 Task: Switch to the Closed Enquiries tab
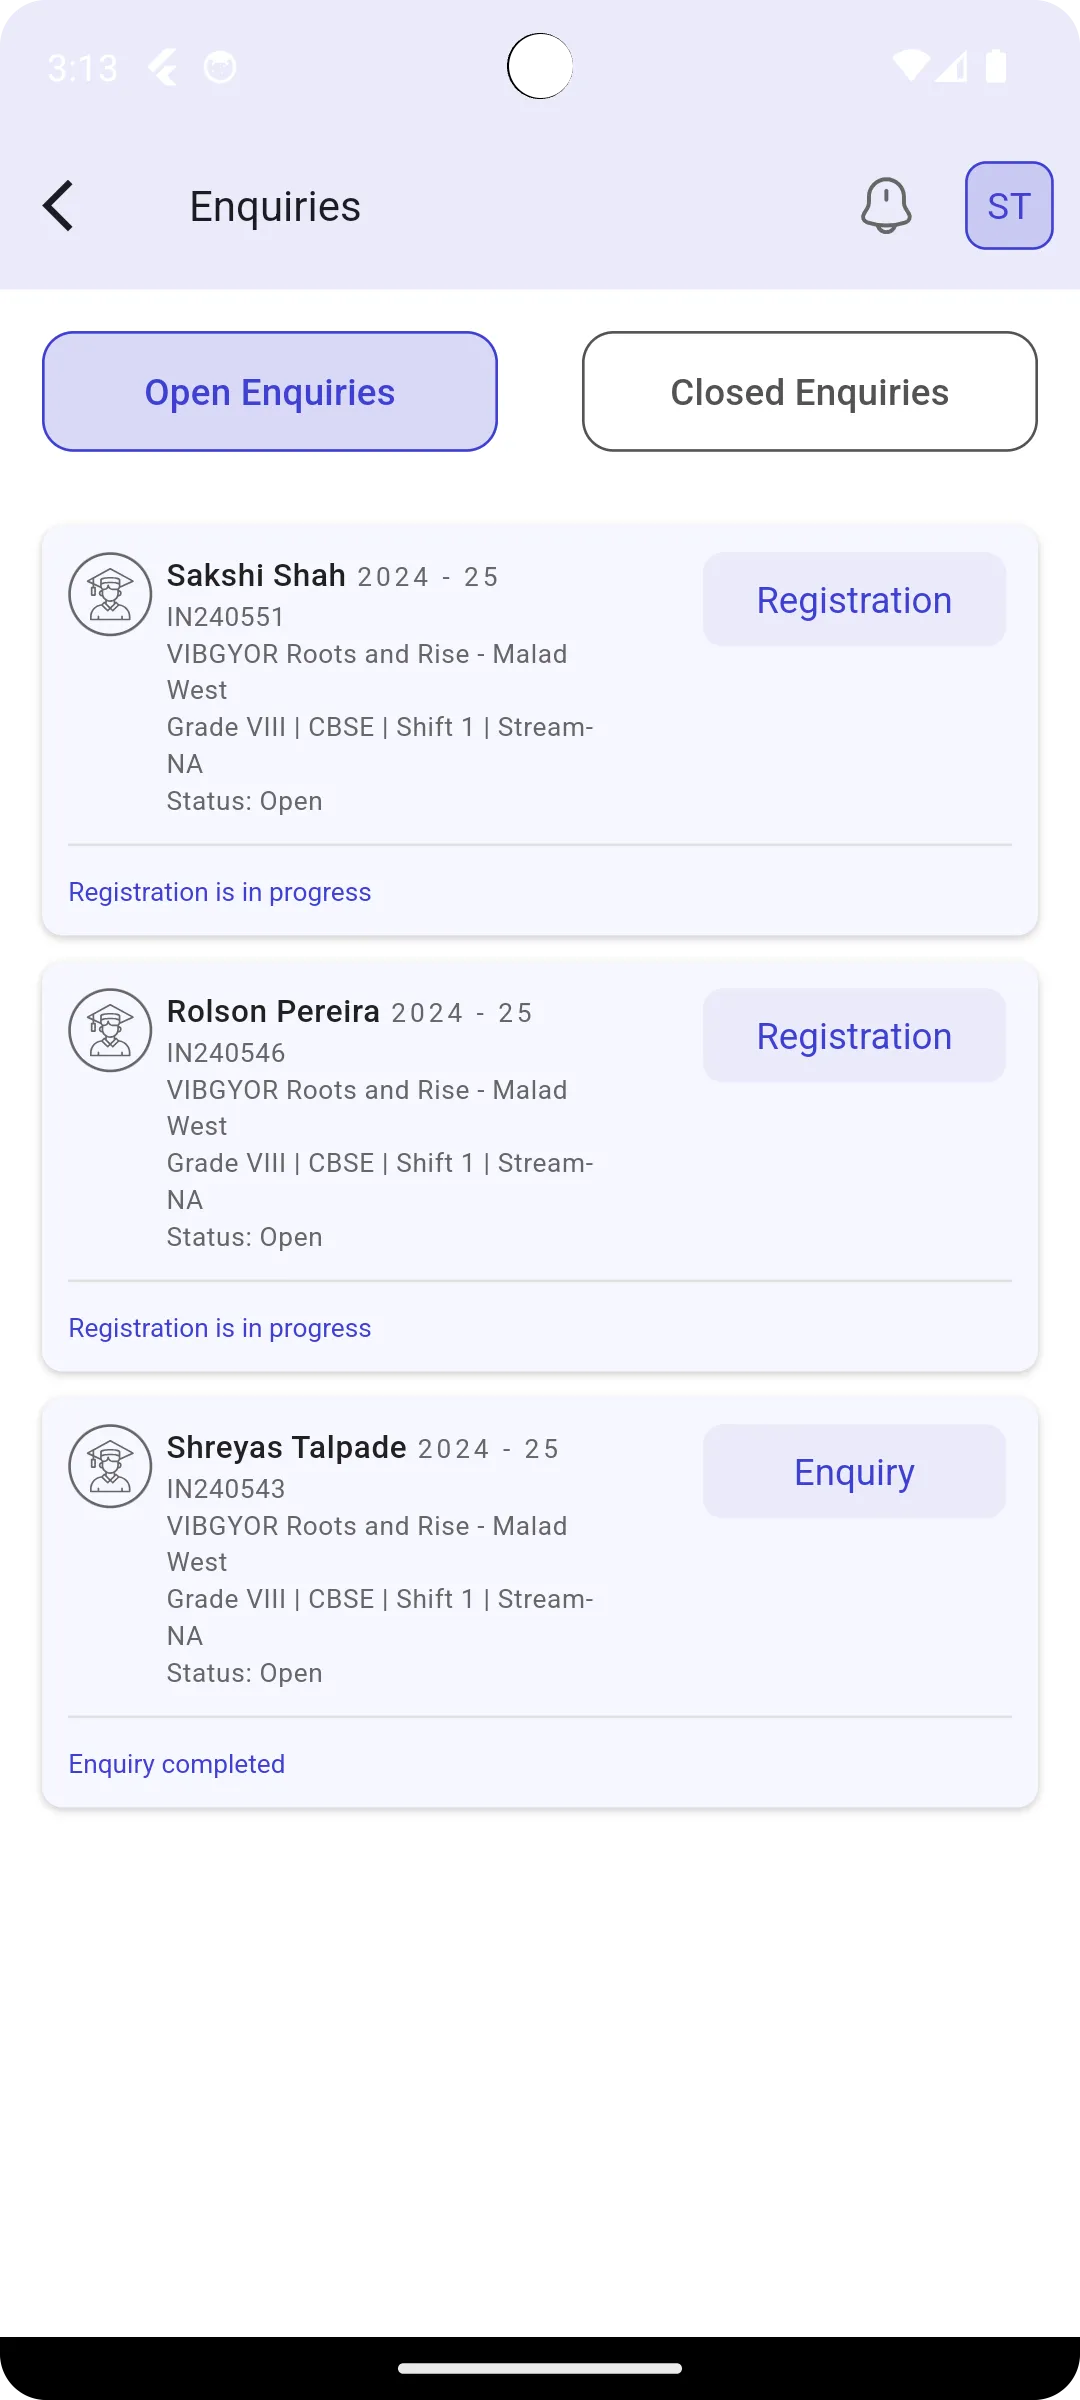(x=809, y=392)
